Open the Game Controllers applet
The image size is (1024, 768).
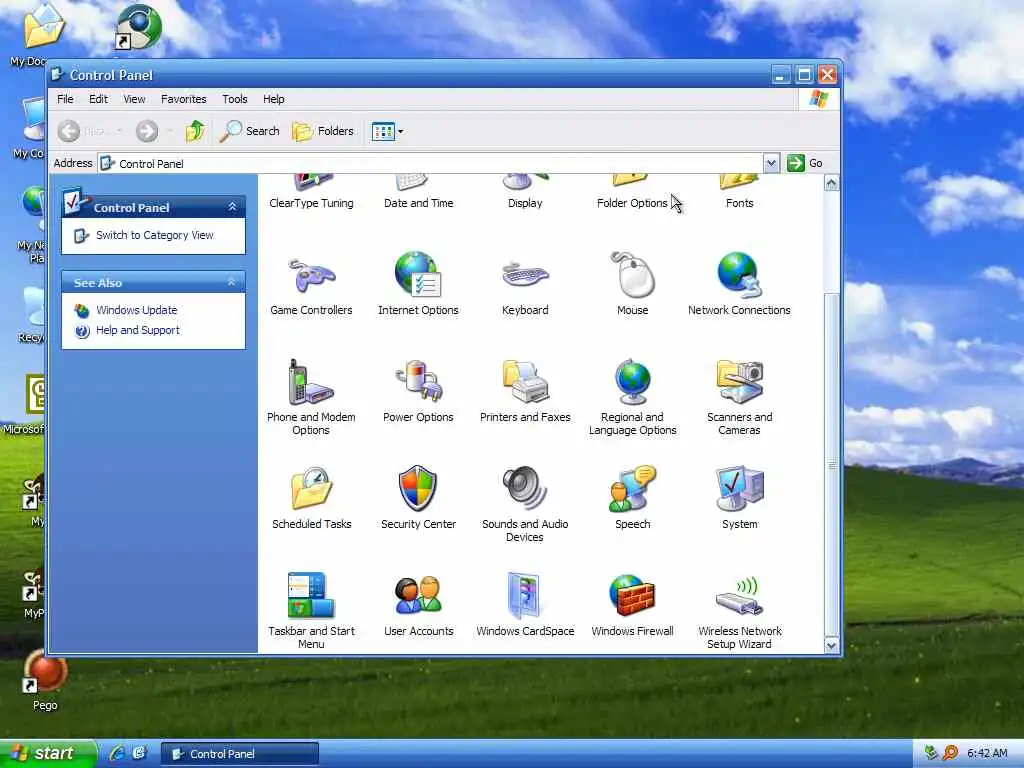tap(312, 276)
